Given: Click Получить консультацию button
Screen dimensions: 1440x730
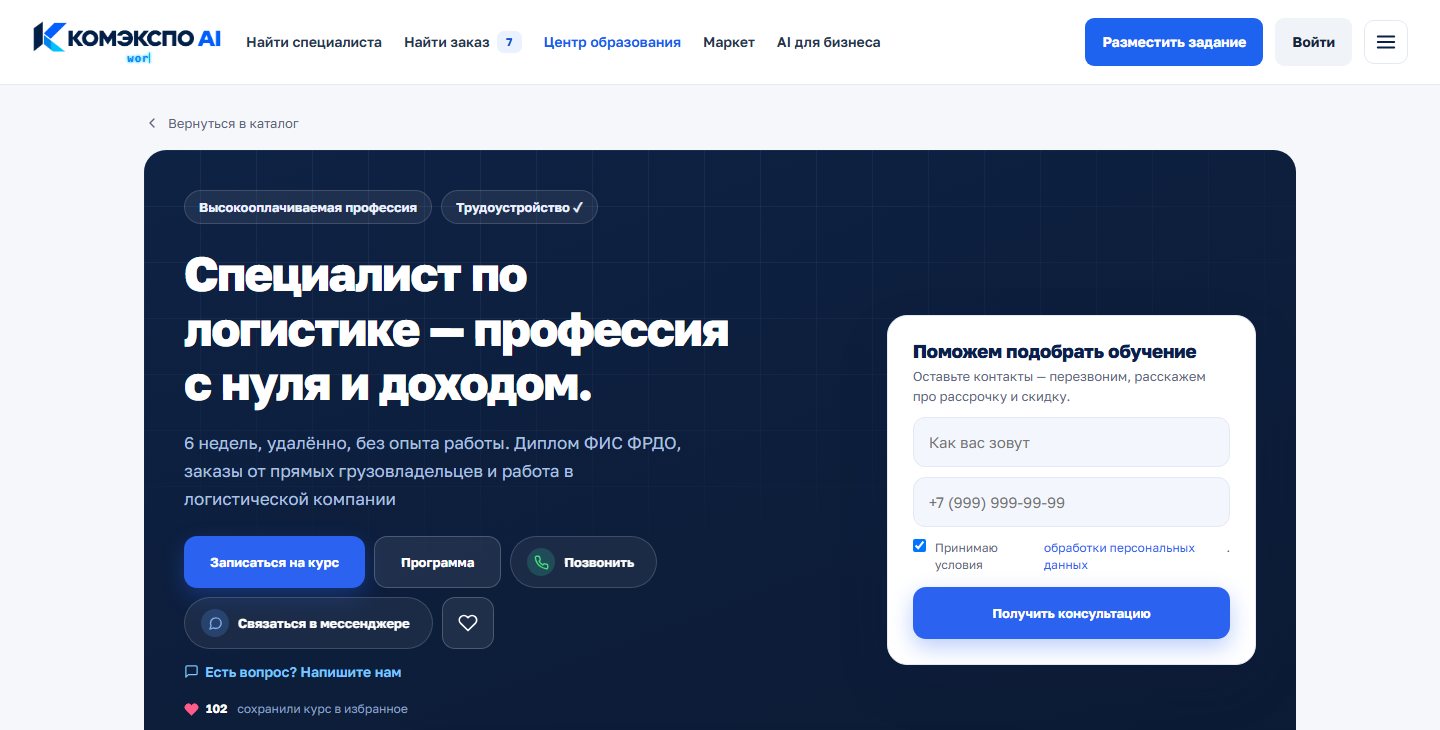Looking at the screenshot, I should pos(1071,613).
